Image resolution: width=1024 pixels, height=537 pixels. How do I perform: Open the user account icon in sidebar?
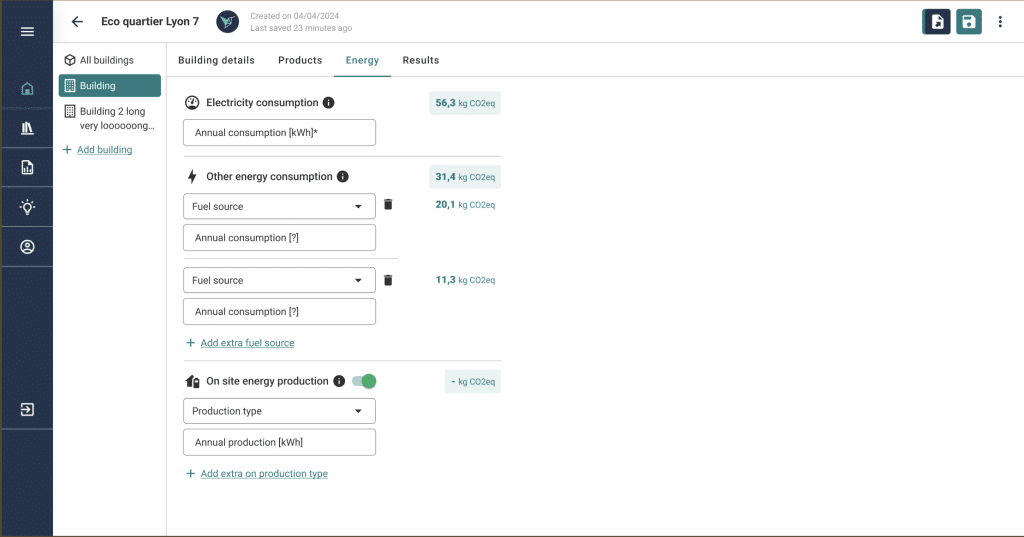click(x=27, y=247)
